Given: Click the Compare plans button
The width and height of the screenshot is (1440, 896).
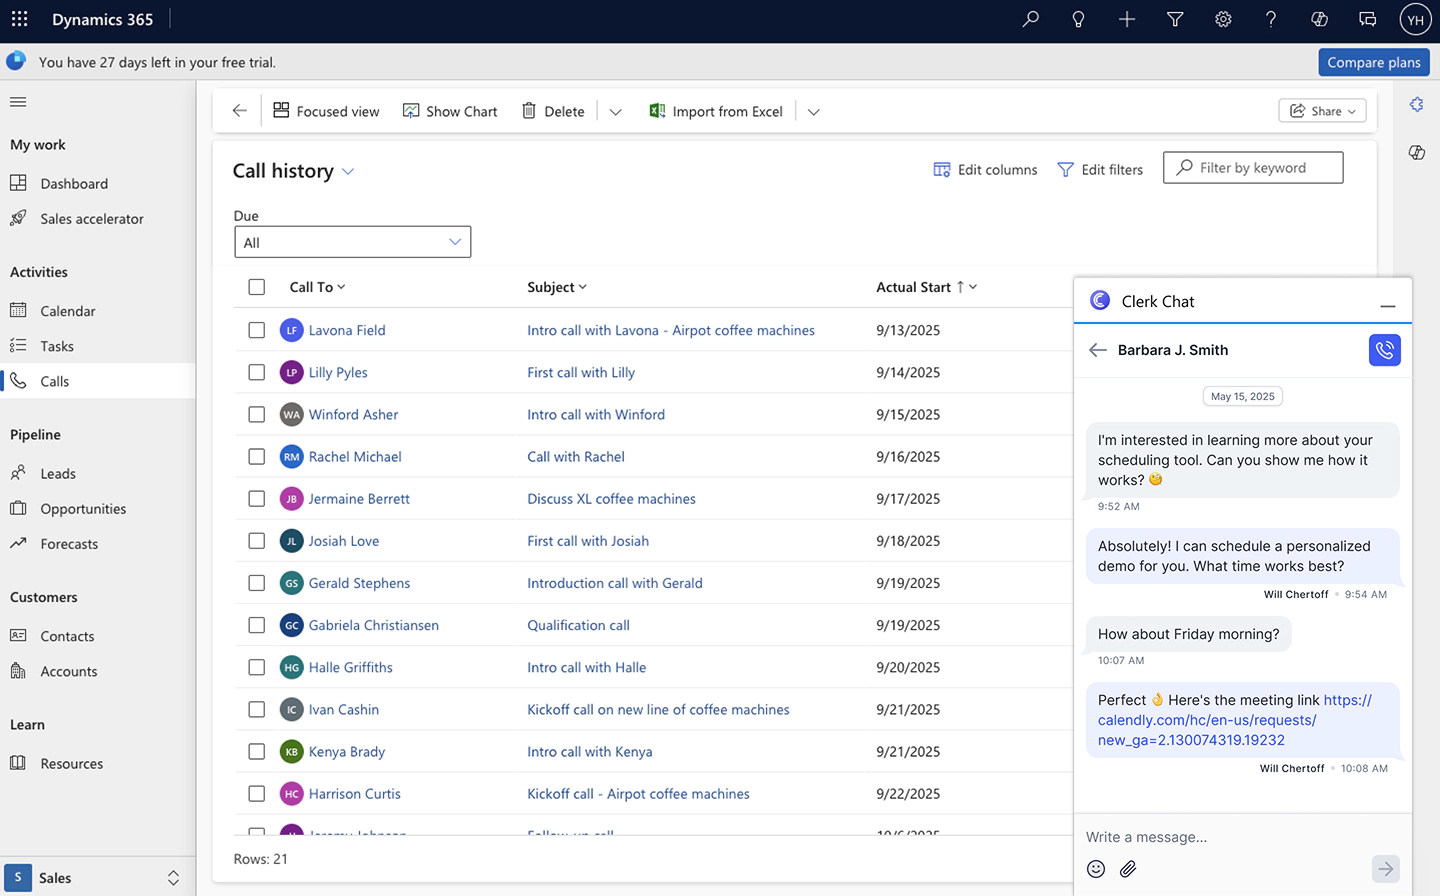Looking at the screenshot, I should (x=1373, y=62).
